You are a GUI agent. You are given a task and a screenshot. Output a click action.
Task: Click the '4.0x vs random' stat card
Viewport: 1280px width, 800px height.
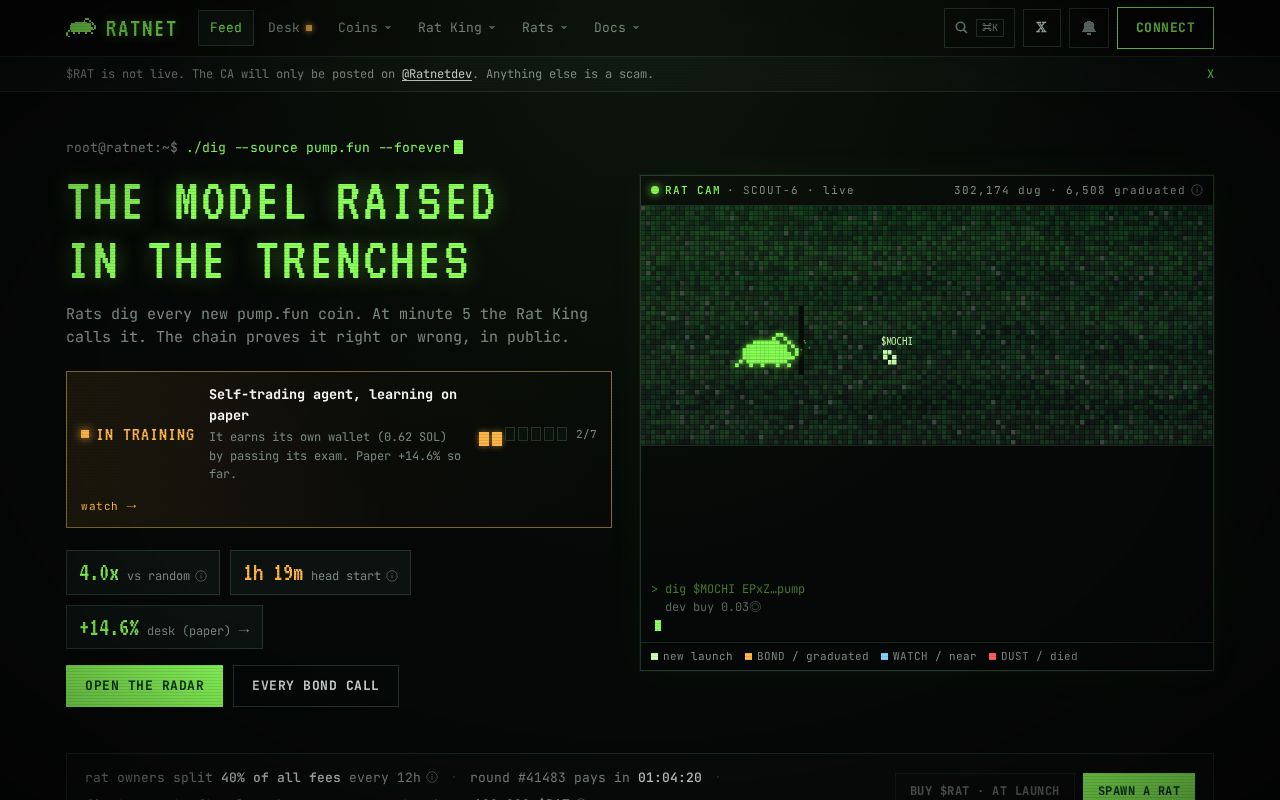coord(143,573)
